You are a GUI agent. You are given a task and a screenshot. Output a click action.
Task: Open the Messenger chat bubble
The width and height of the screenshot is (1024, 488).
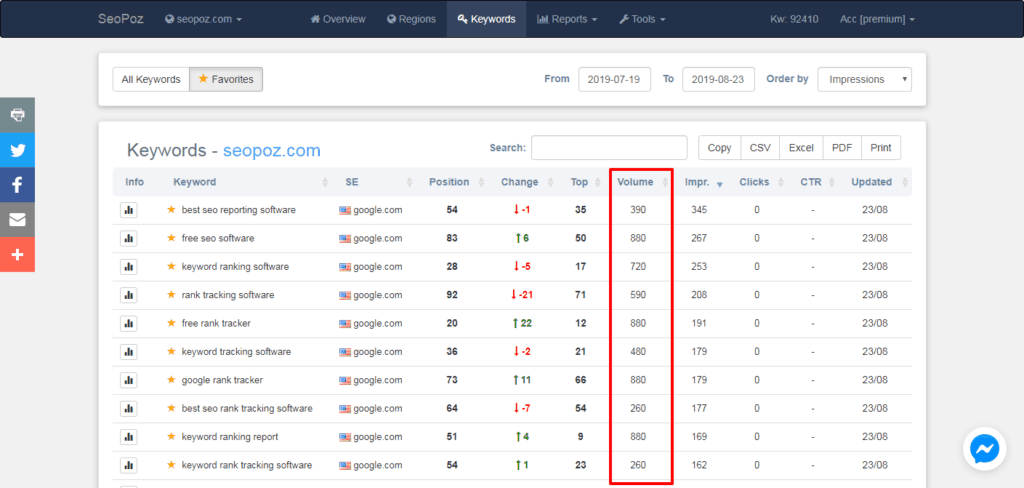tap(984, 449)
